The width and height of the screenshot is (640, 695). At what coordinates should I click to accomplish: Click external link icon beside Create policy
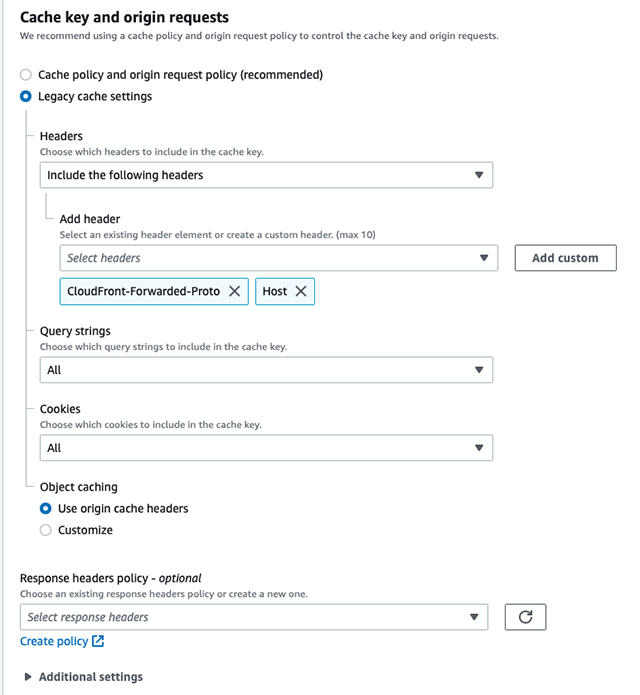98,641
